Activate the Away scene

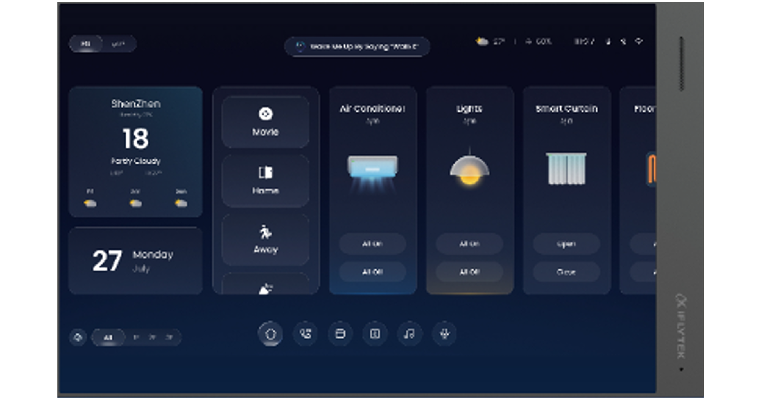point(265,239)
